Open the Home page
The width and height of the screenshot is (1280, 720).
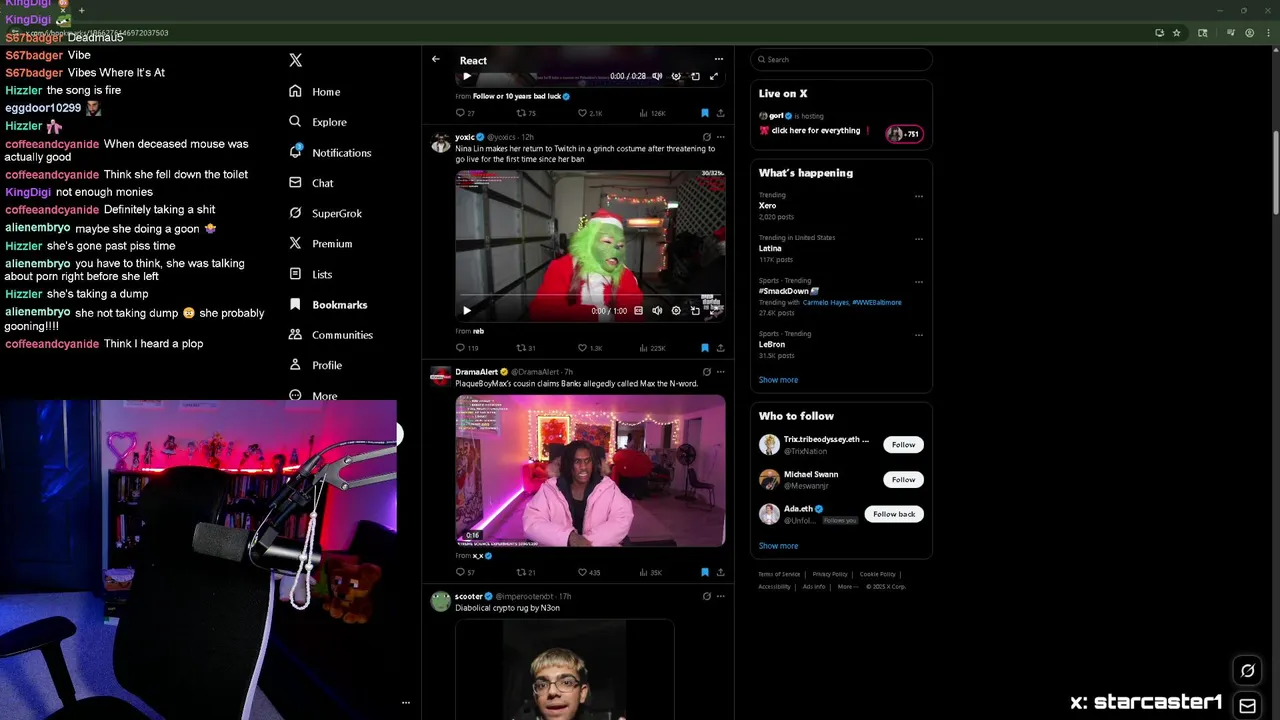(x=315, y=91)
